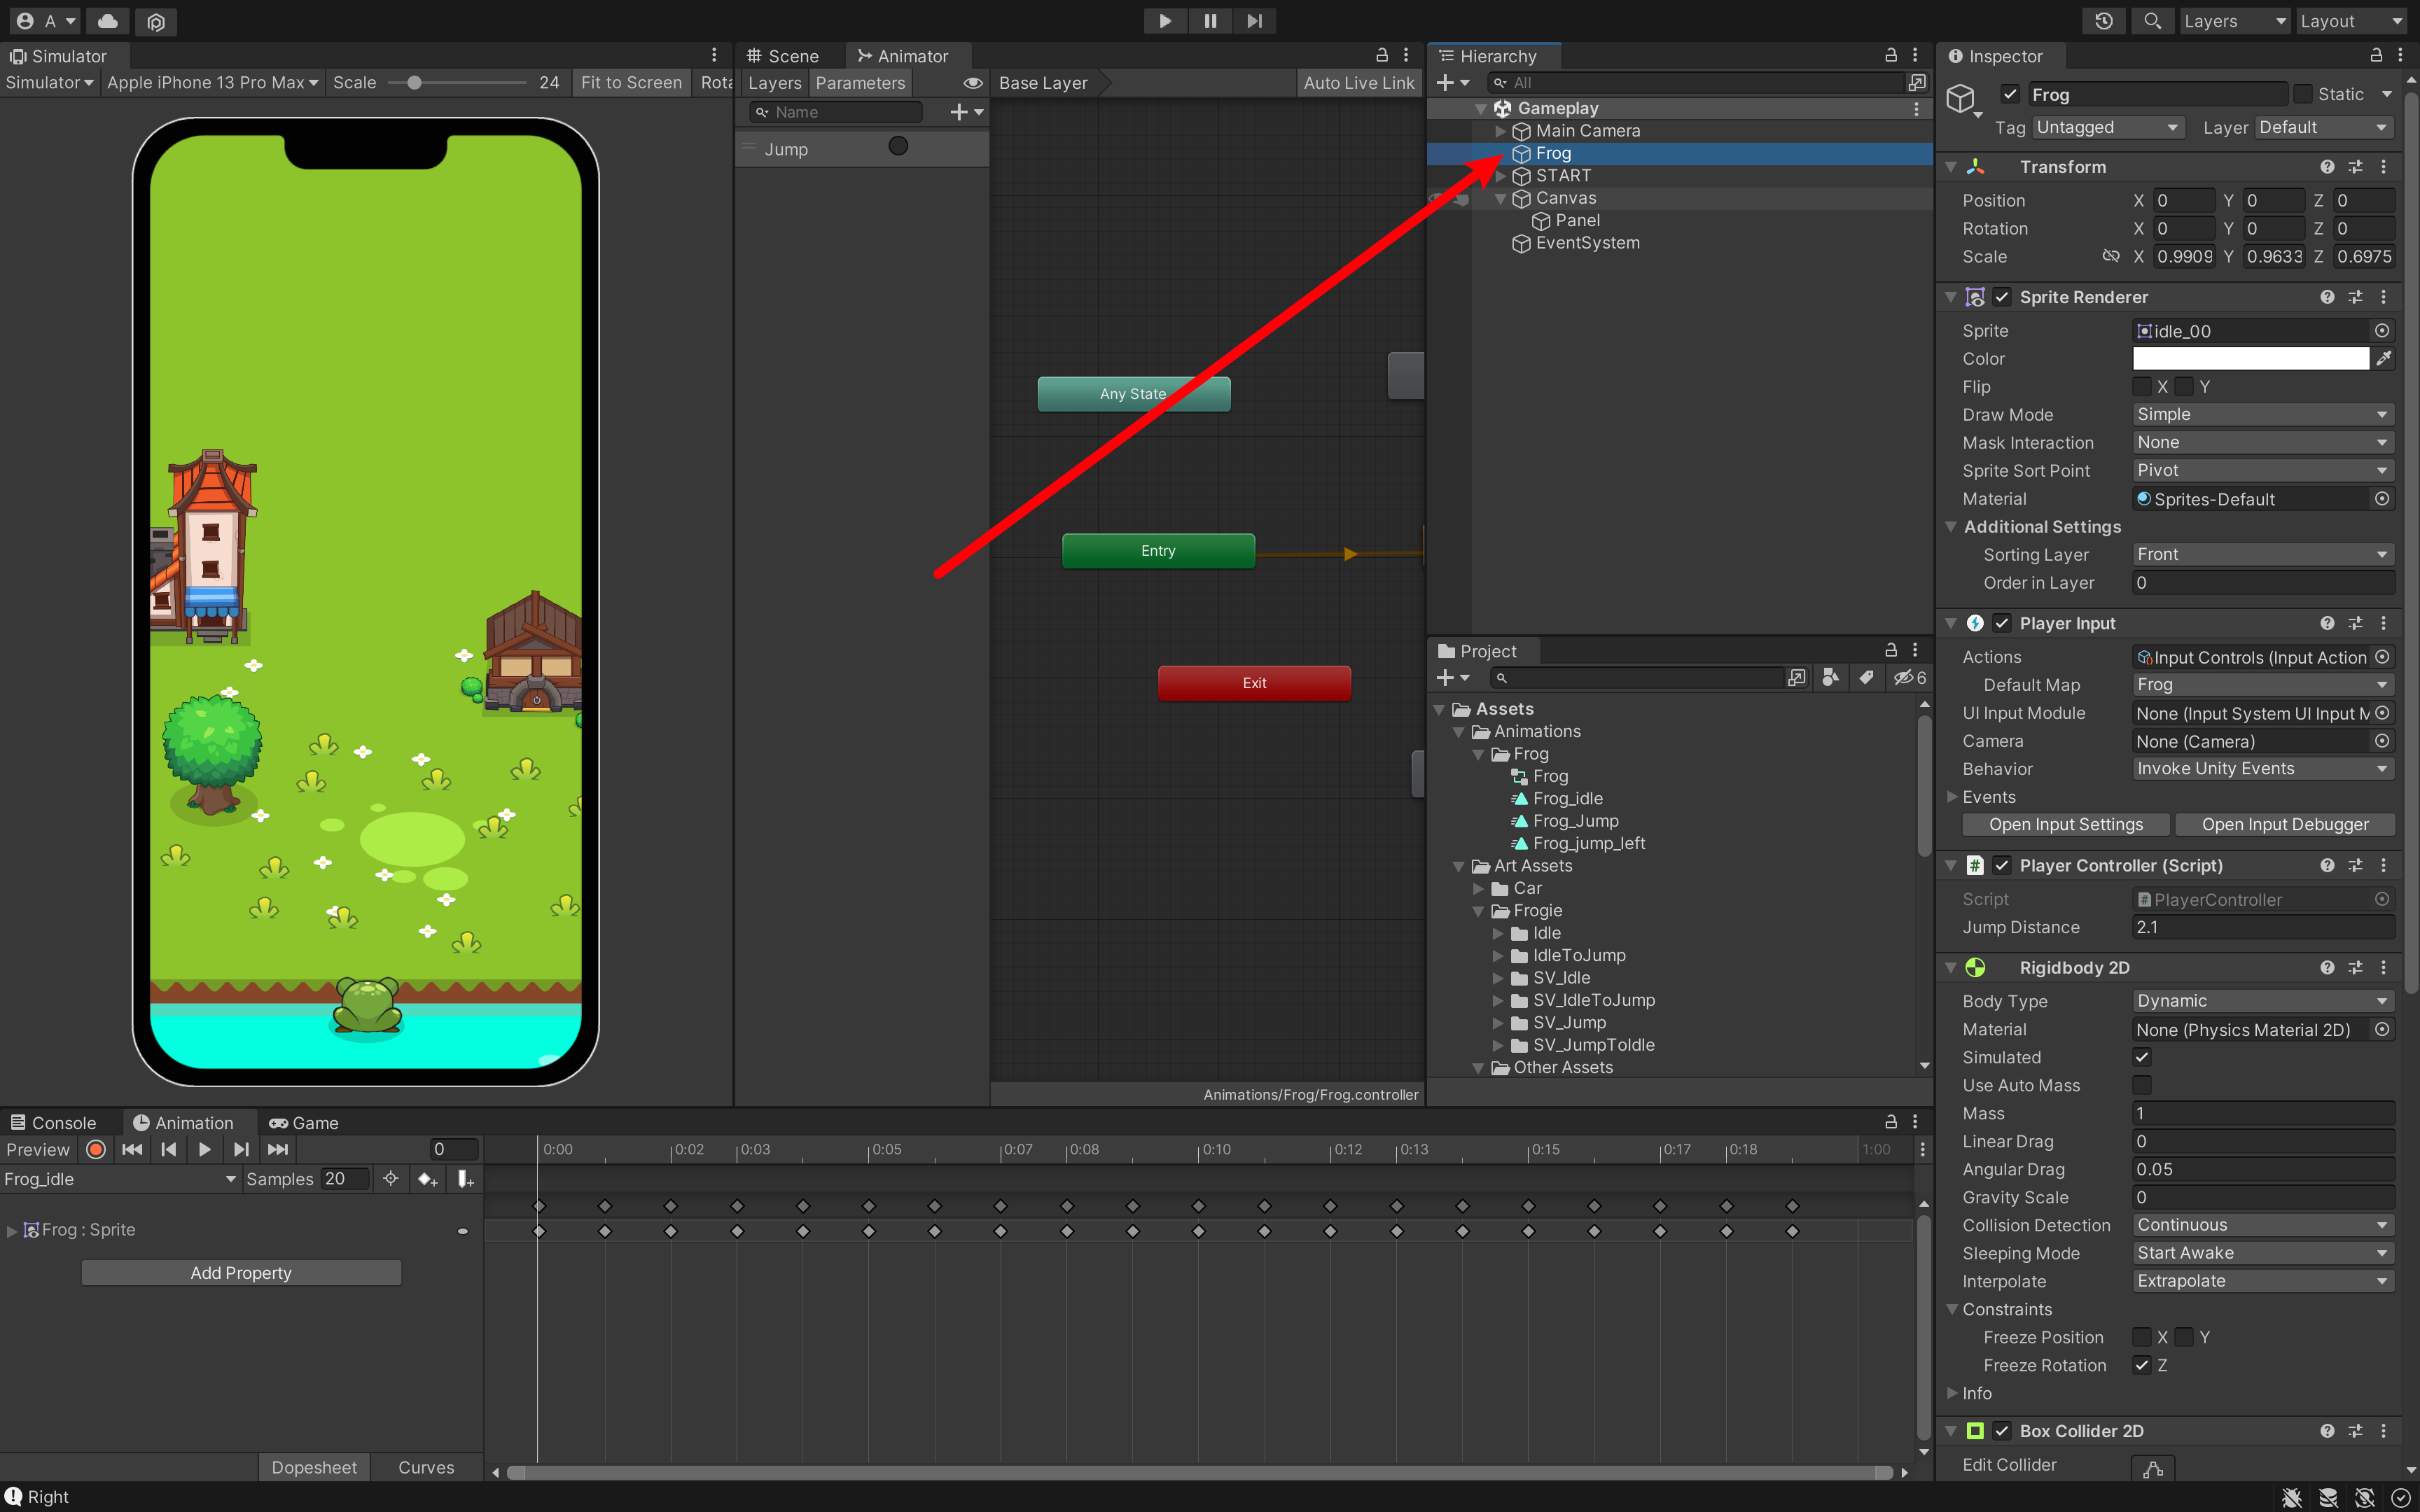
Task: Open Body Type dropdown
Action: click(2263, 1001)
